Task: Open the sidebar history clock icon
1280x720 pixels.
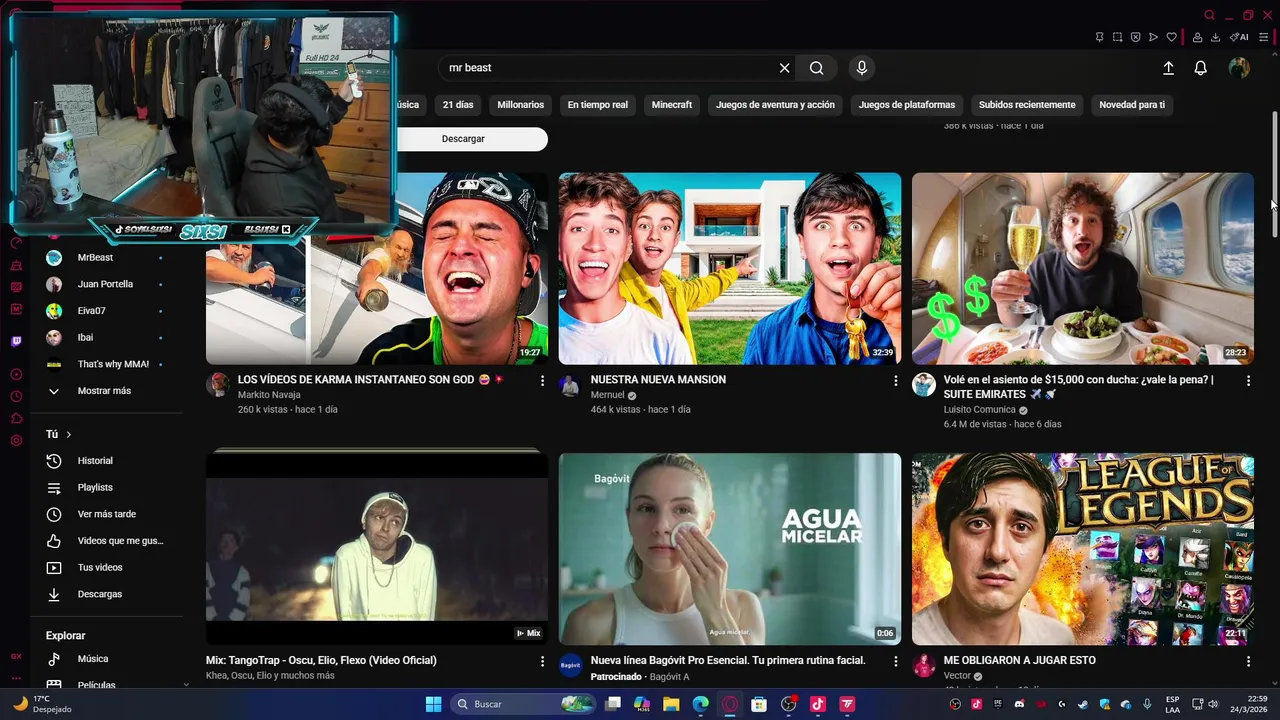Action: click(x=16, y=396)
